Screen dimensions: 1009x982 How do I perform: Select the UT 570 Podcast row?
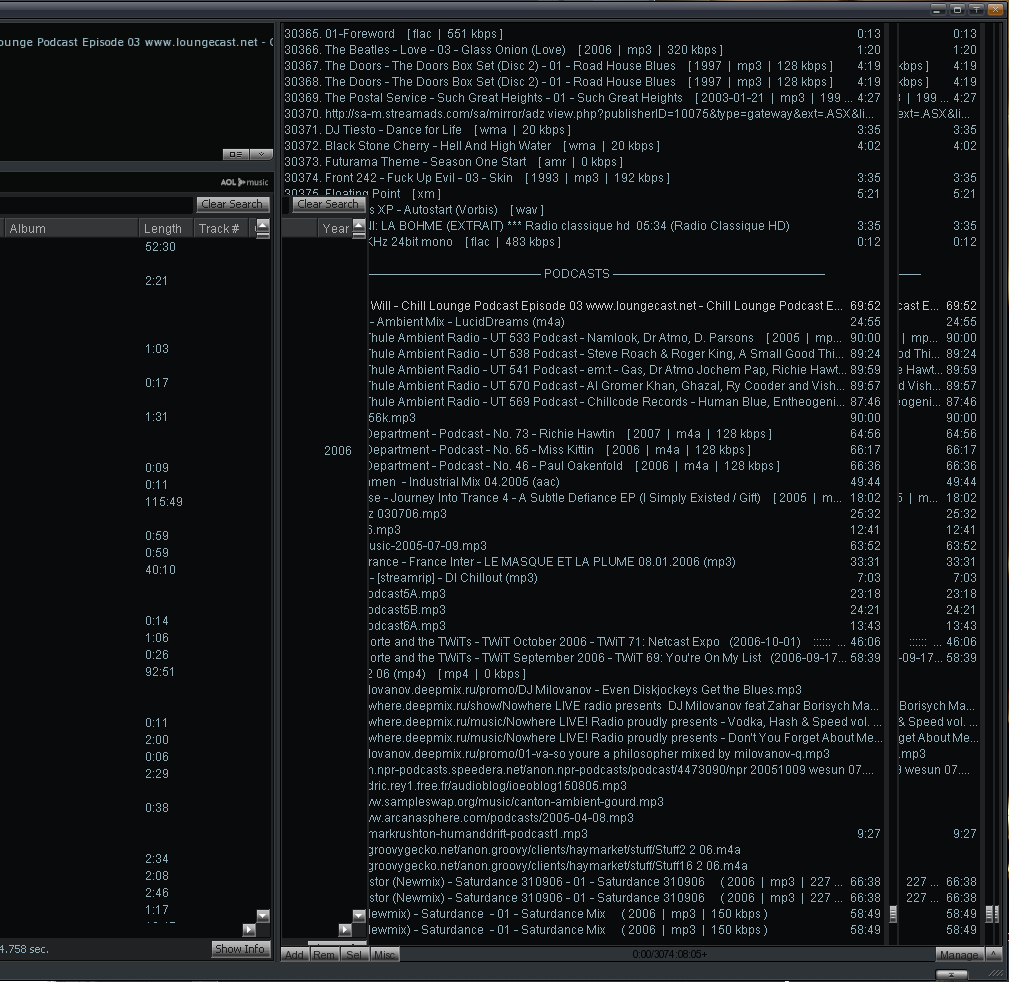[x=625, y=386]
